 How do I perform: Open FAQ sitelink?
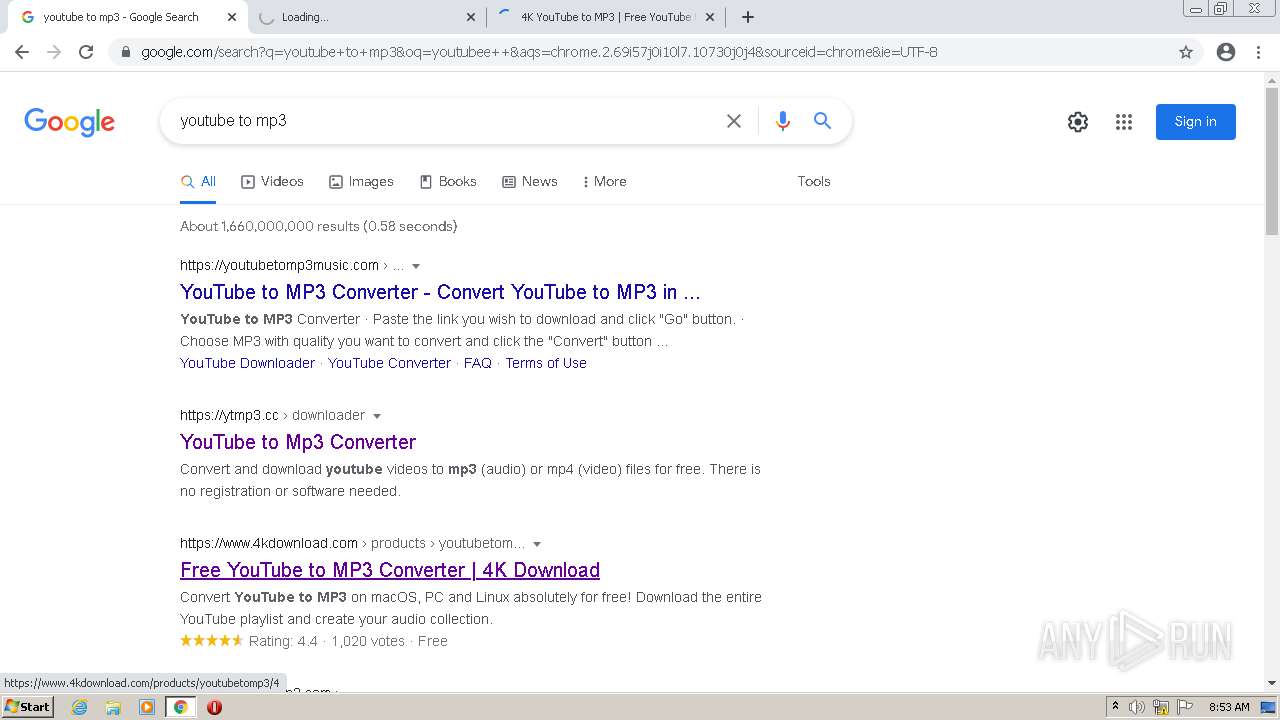coord(478,363)
